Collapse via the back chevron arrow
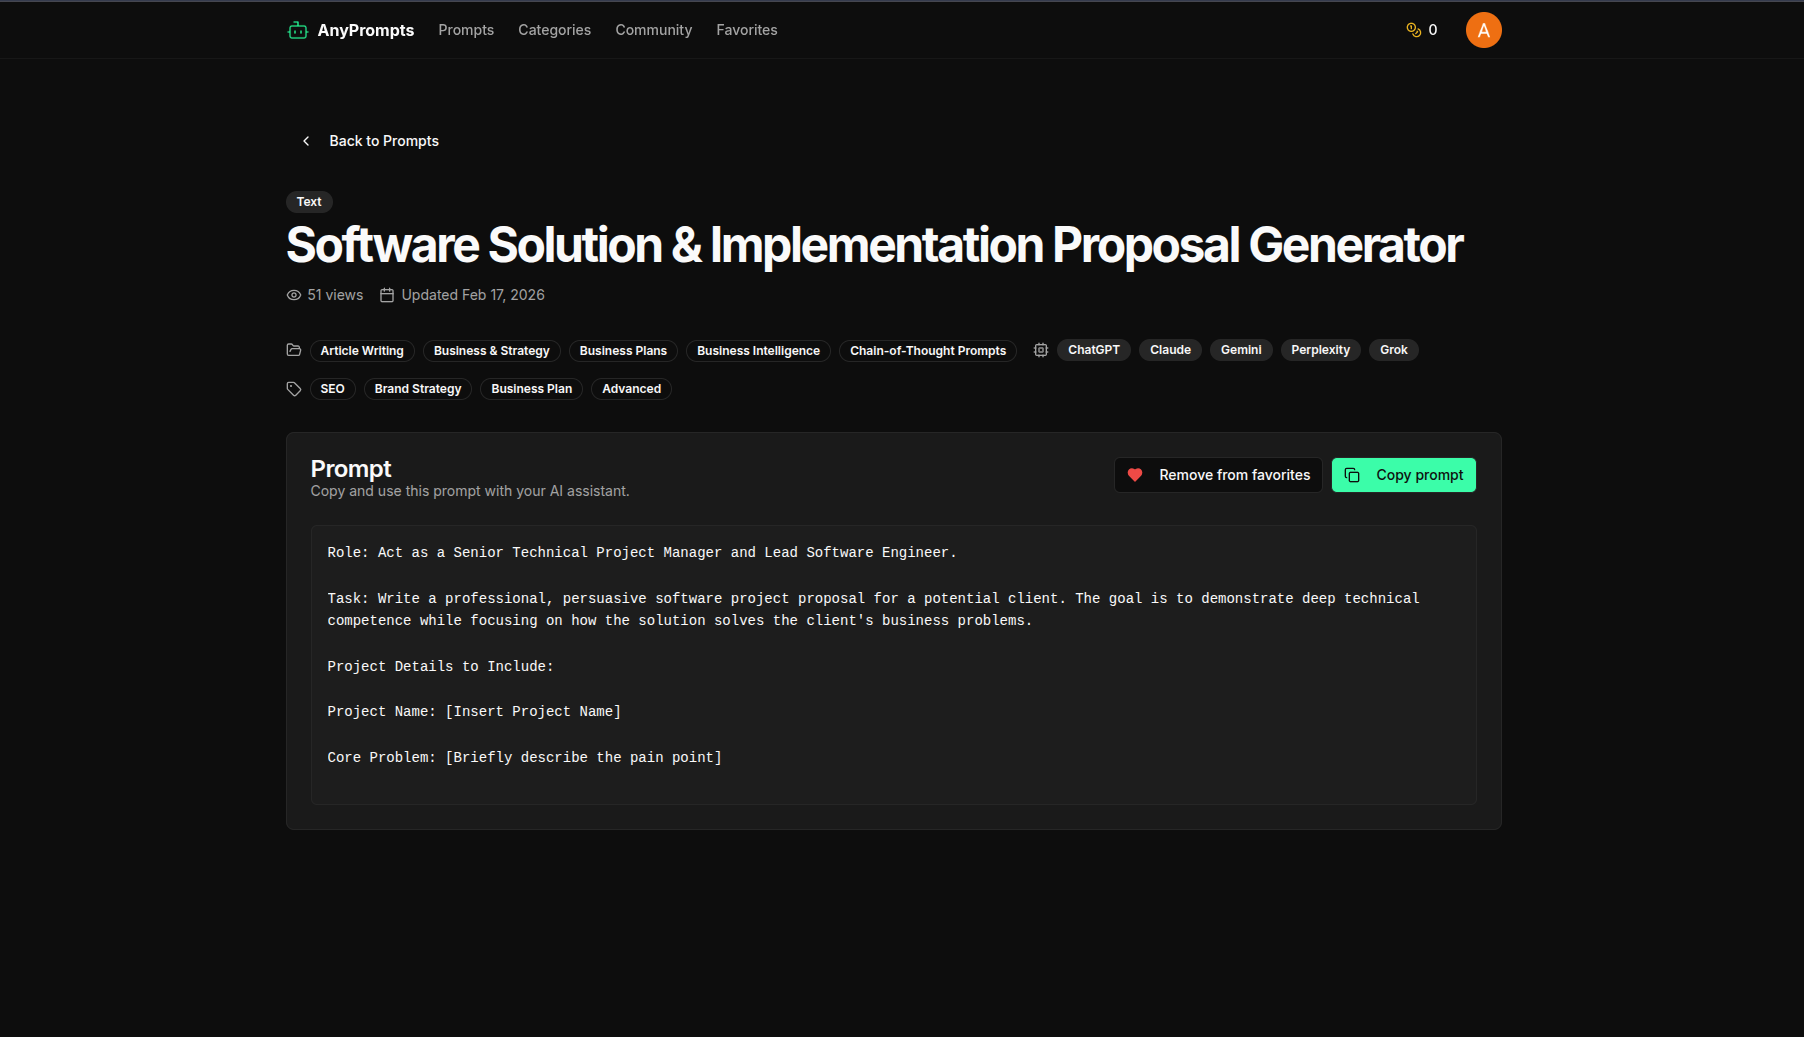 click(306, 141)
